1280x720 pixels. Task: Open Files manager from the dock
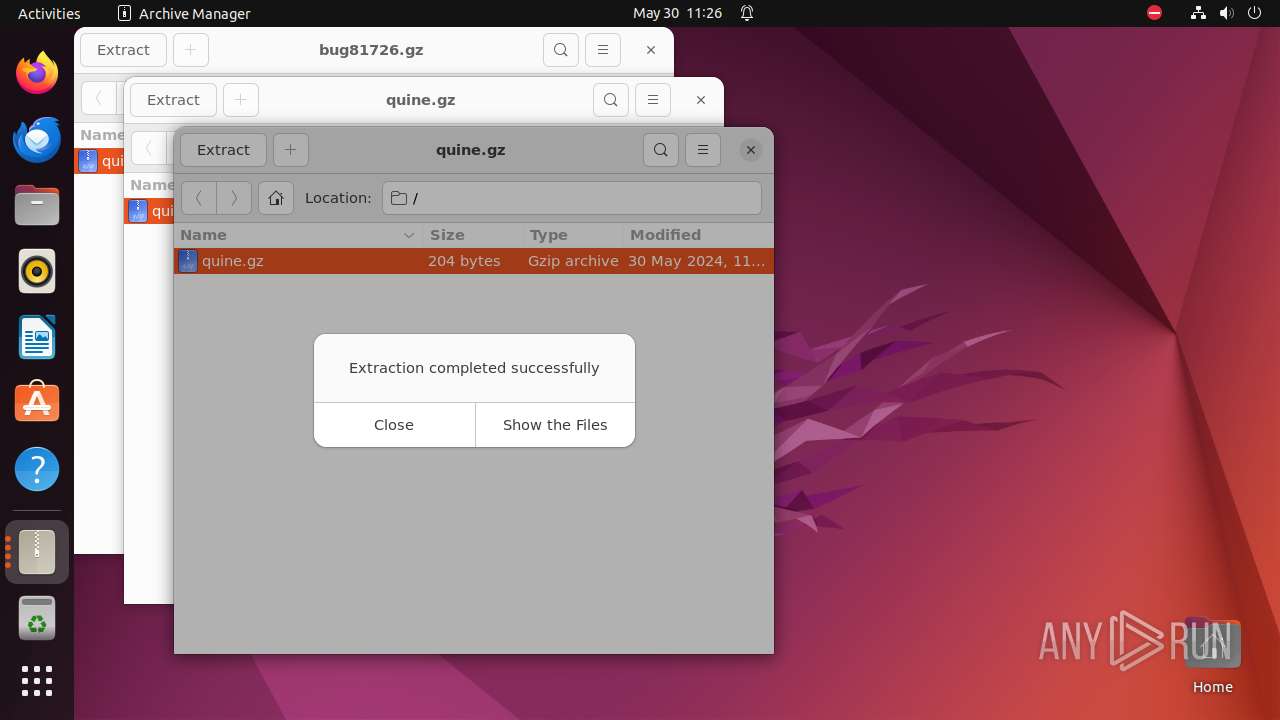pos(37,205)
